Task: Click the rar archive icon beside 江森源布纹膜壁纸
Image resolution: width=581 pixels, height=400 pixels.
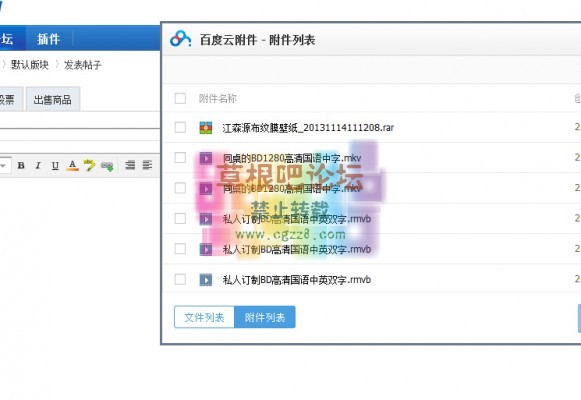Action: (206, 128)
